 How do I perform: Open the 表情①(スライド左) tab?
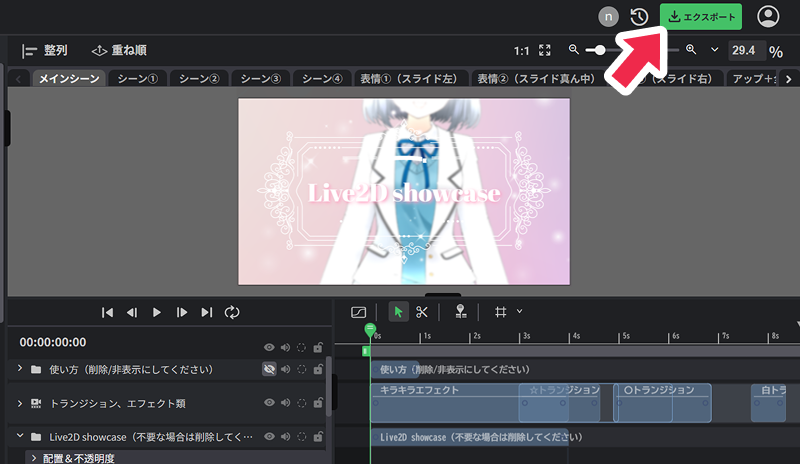pos(408,78)
